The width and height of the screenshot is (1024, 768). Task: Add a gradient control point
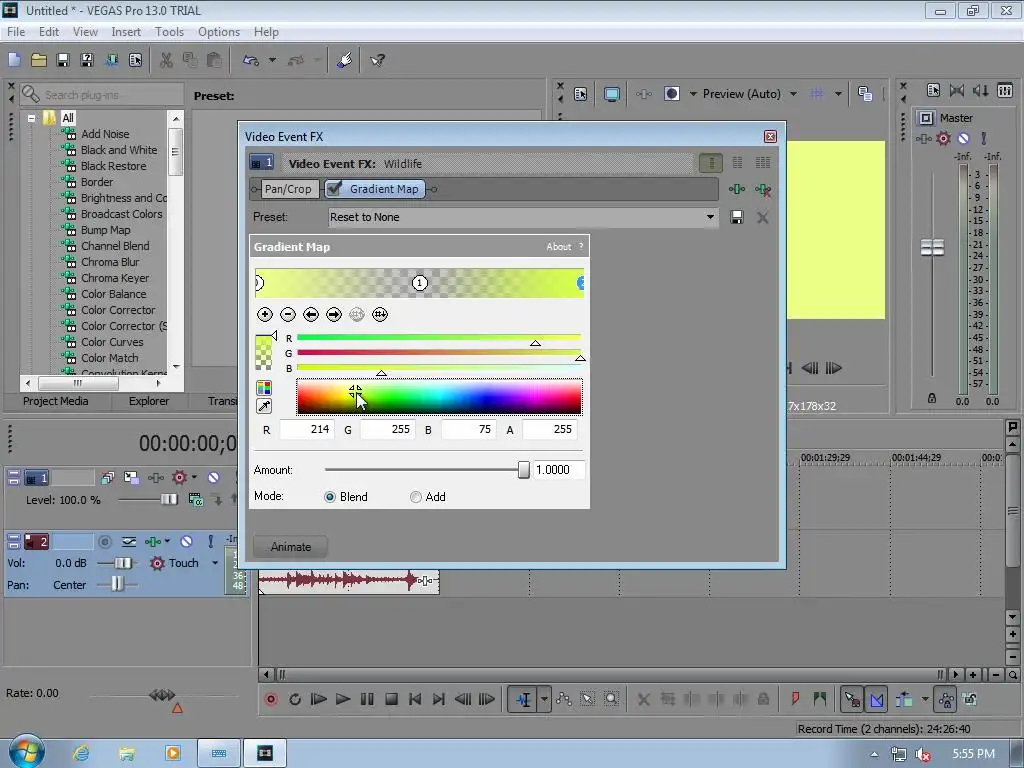[264, 315]
